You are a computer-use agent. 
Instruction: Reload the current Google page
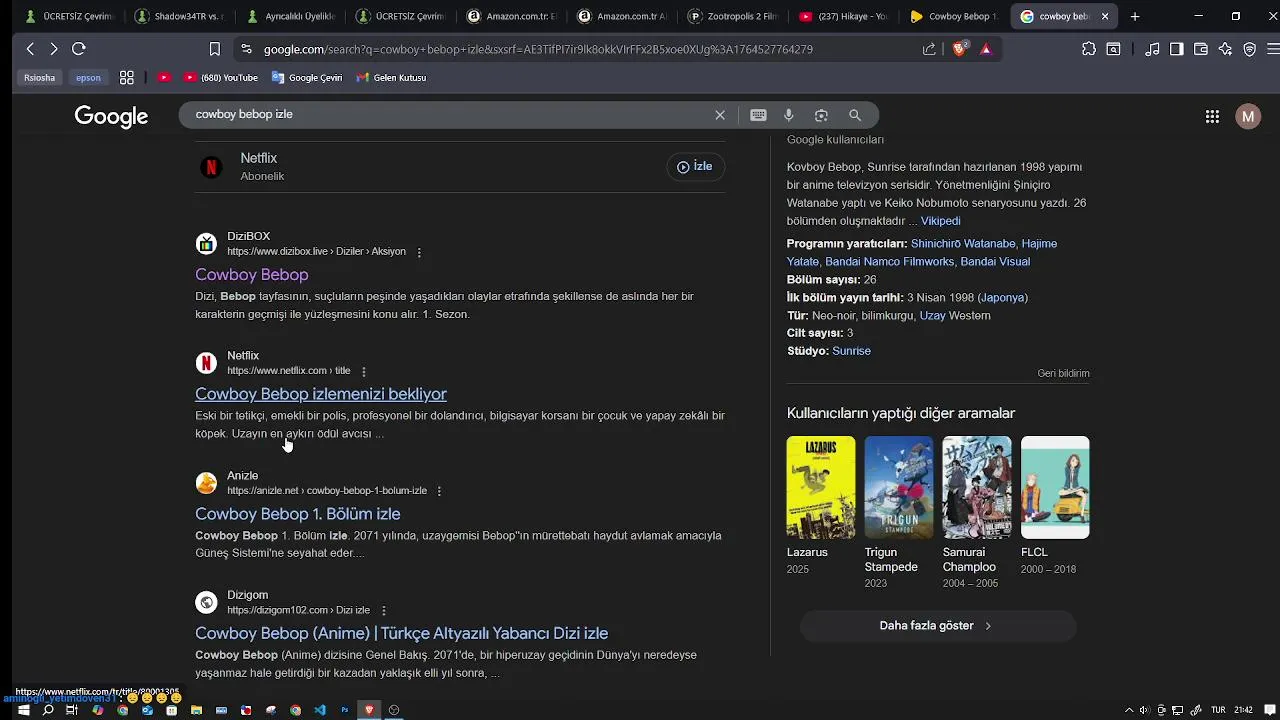79,49
